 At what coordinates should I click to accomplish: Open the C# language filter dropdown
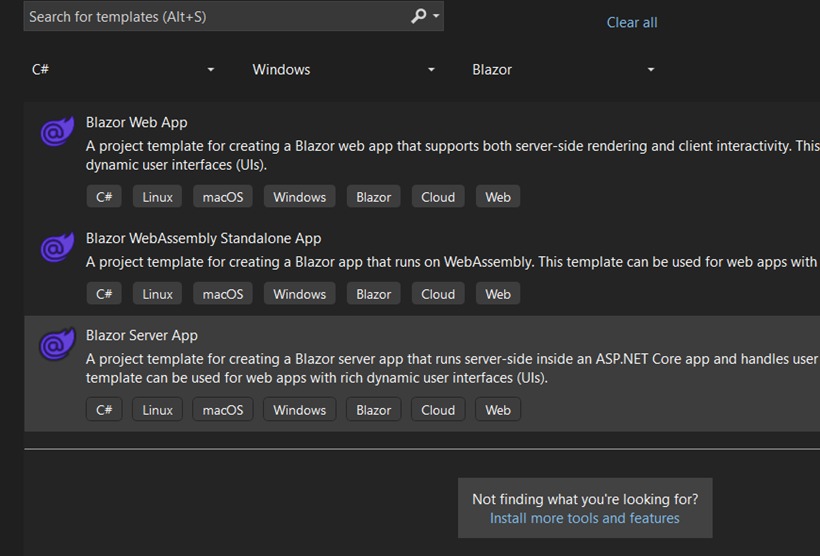[x=123, y=70]
